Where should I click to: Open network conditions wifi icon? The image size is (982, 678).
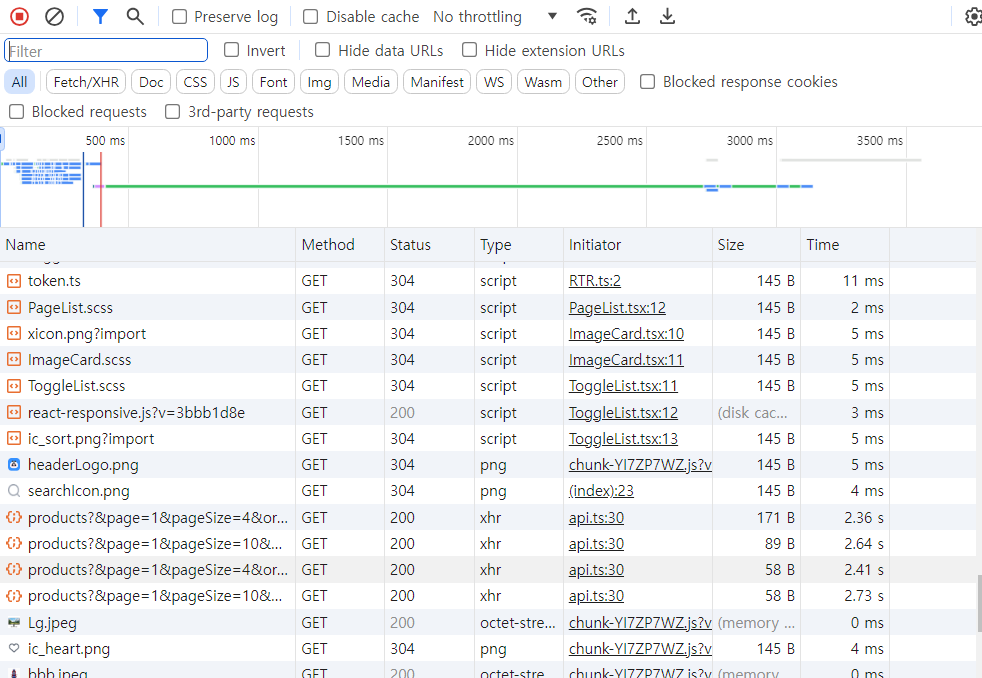[x=586, y=16]
